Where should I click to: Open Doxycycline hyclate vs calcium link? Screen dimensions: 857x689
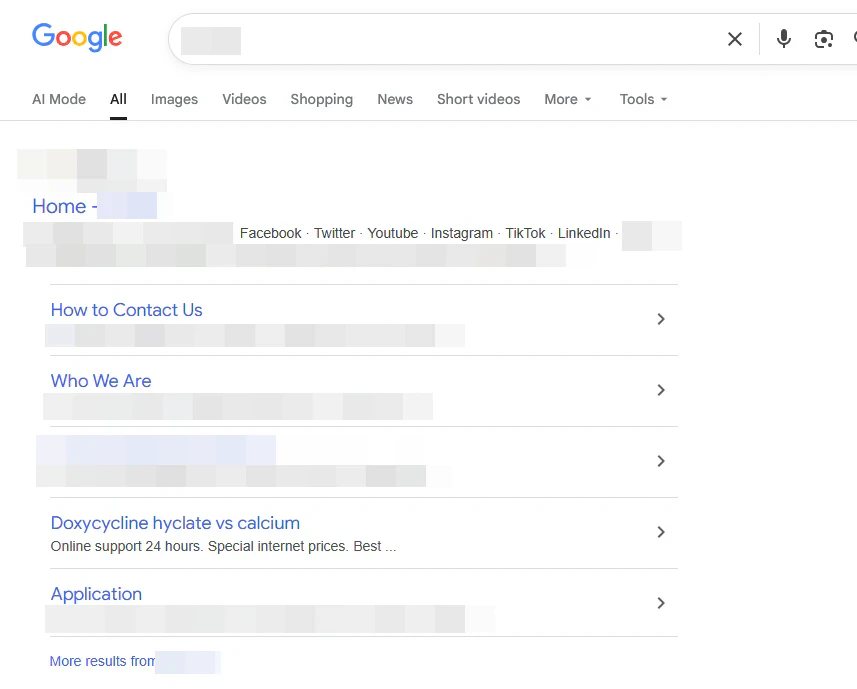coord(175,523)
